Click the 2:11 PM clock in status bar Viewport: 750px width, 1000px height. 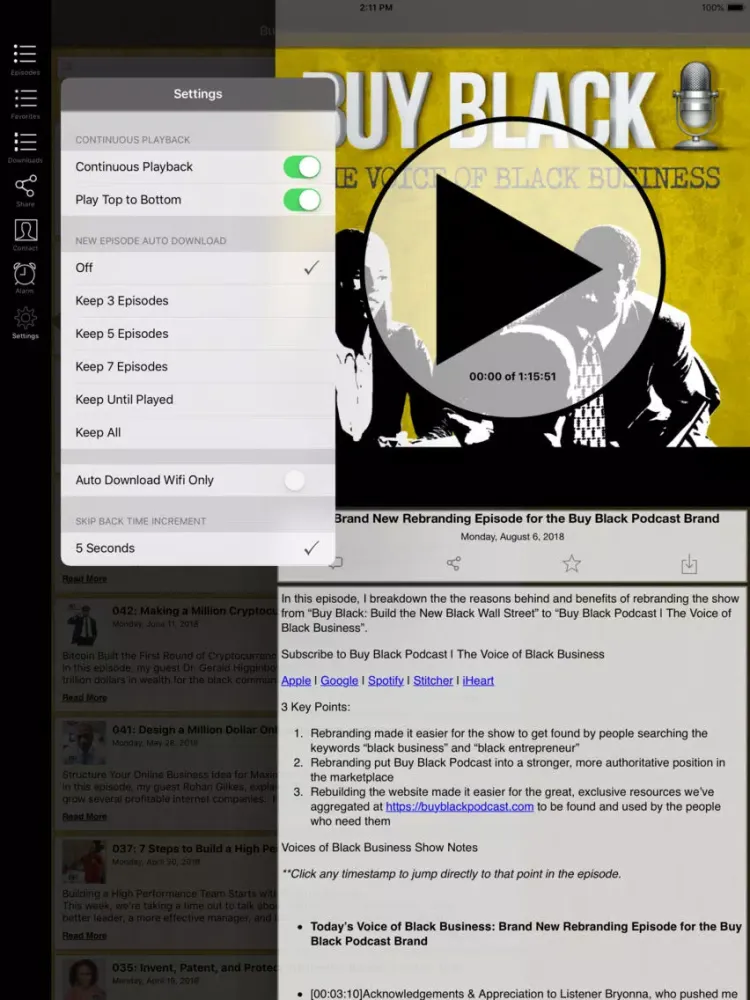[376, 8]
